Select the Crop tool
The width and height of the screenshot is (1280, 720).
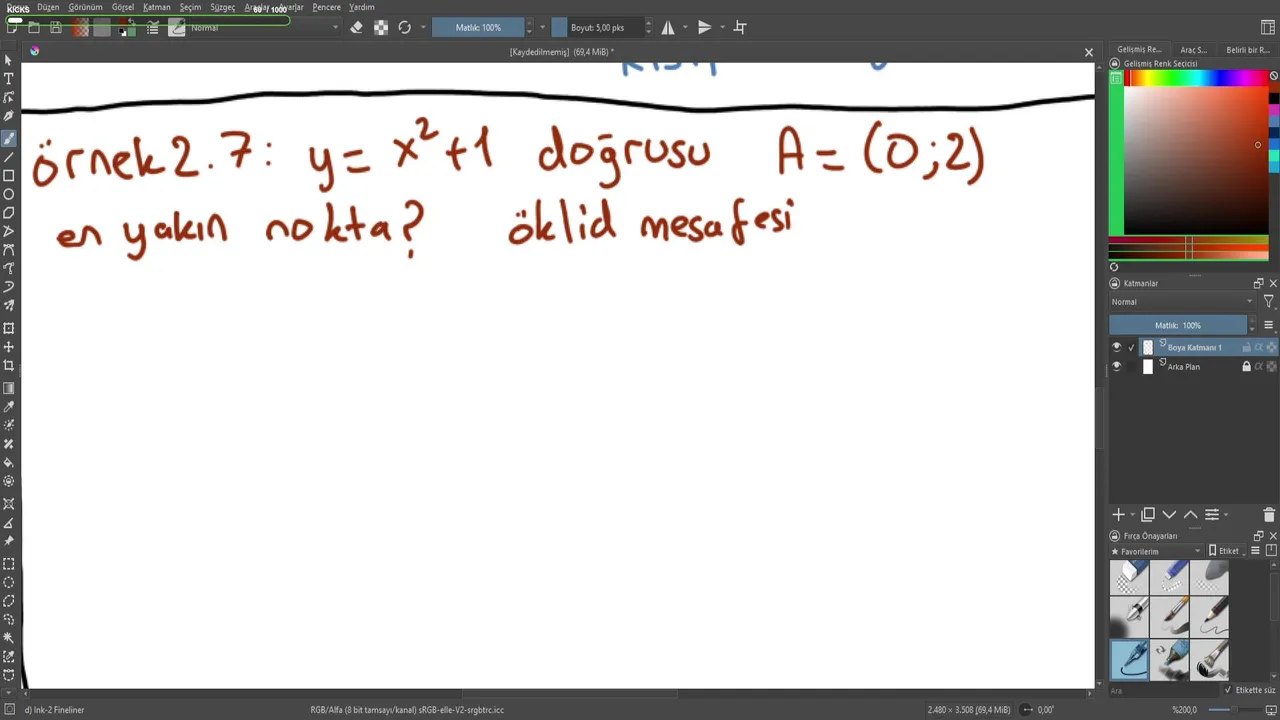(x=9, y=366)
